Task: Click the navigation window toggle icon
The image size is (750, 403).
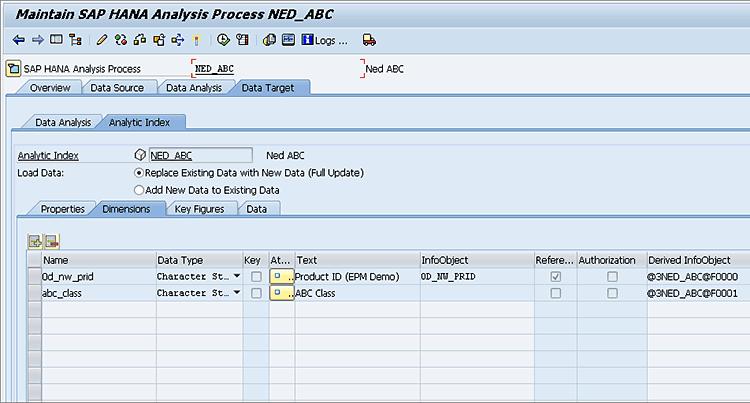Action: click(x=56, y=40)
